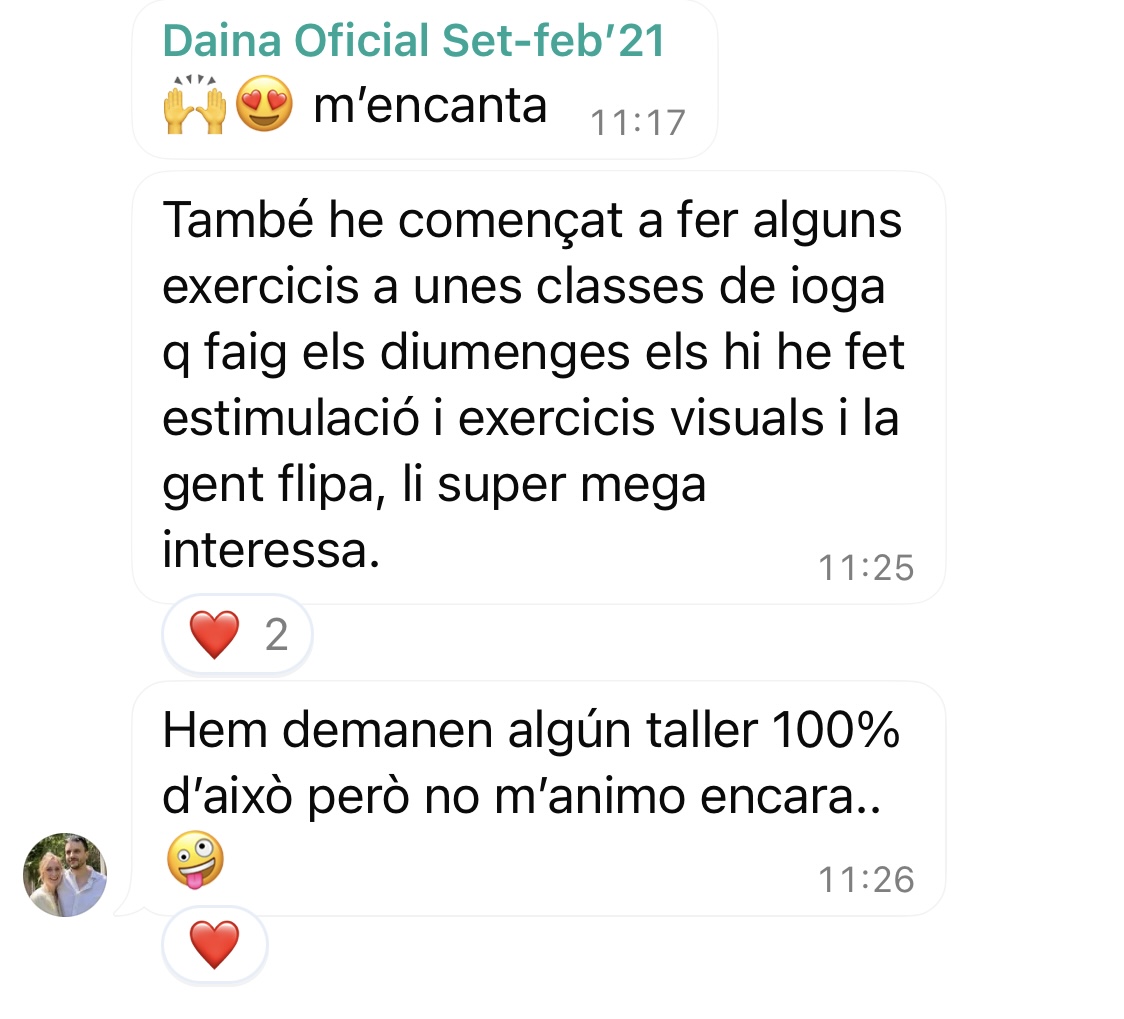Open the heart reaction under the 11:26 message
1124x1019 pixels.
(x=215, y=944)
